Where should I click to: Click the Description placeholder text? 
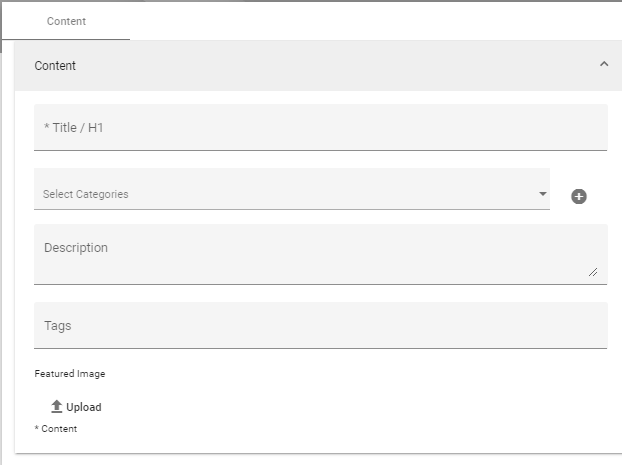point(76,248)
